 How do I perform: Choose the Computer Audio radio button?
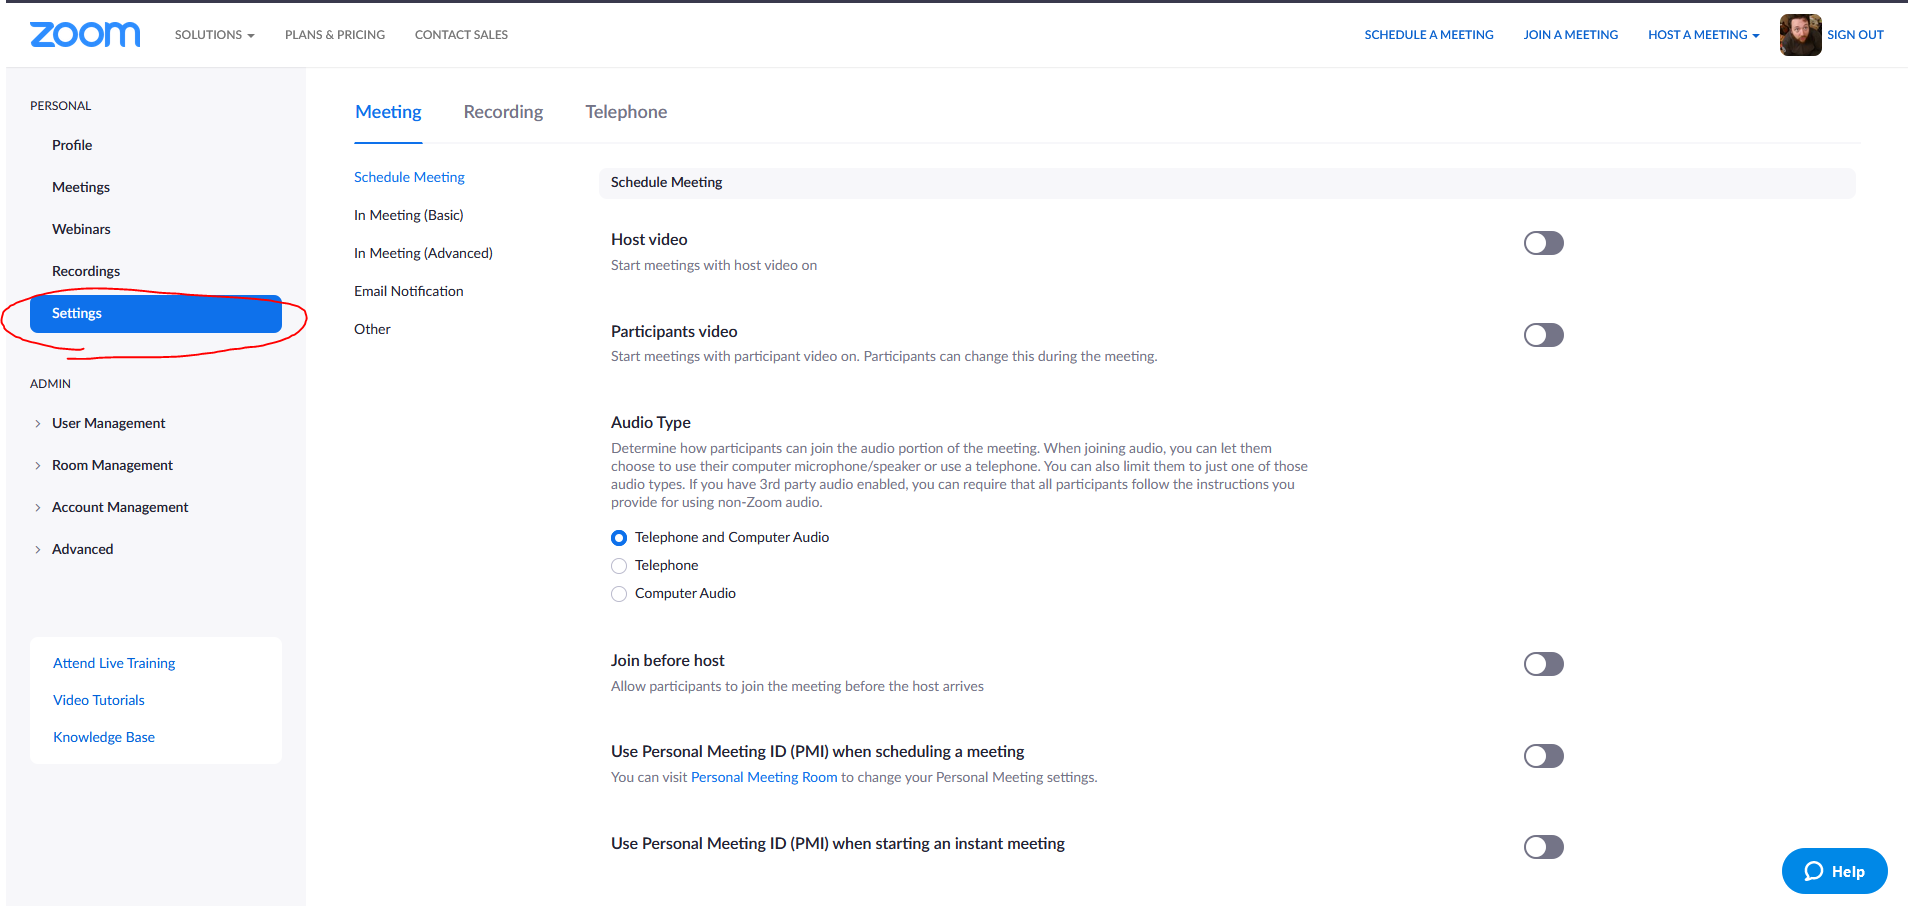click(619, 594)
